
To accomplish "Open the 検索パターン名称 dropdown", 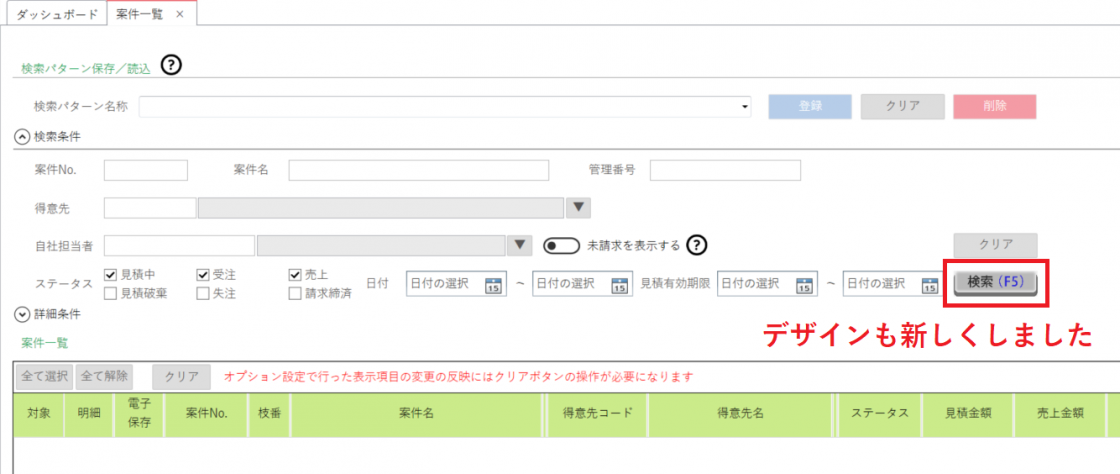I will click(x=745, y=106).
